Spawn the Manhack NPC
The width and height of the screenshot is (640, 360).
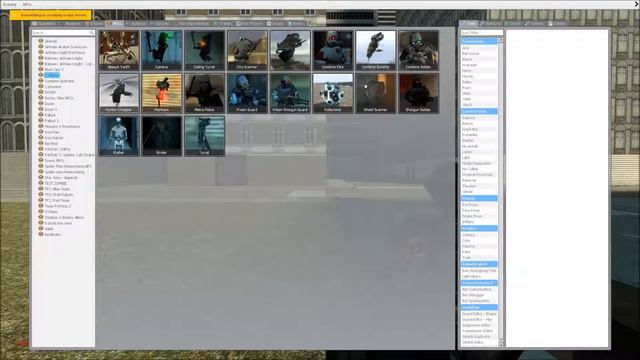162,93
